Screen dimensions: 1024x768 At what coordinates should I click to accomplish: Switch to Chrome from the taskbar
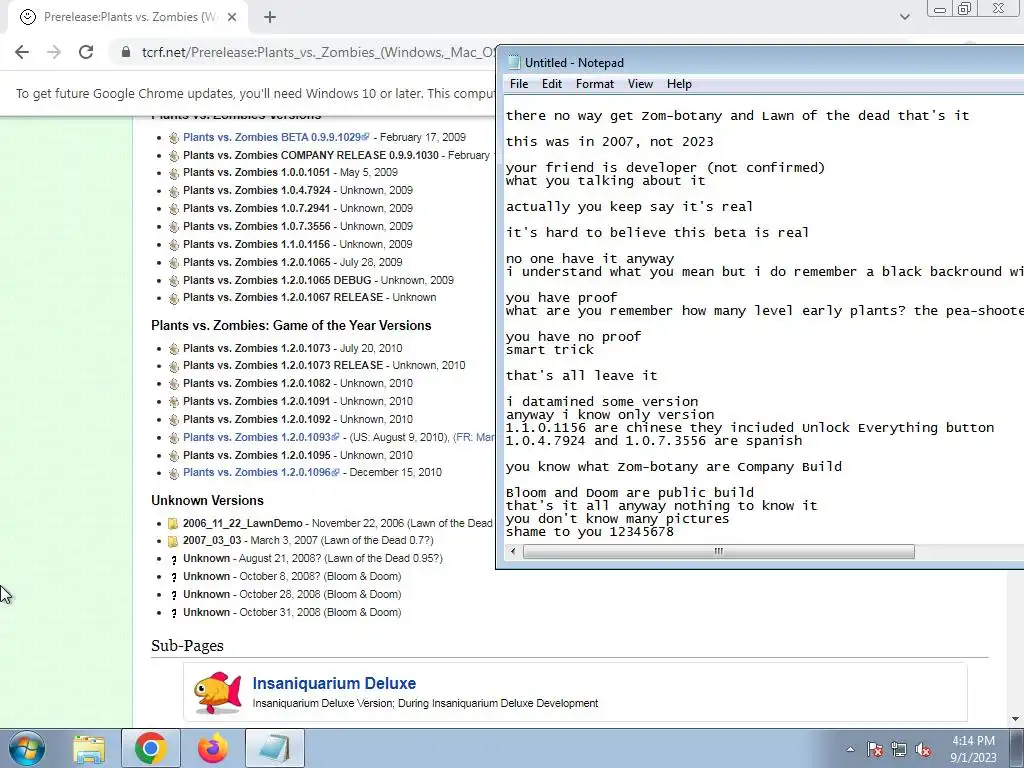(x=151, y=748)
